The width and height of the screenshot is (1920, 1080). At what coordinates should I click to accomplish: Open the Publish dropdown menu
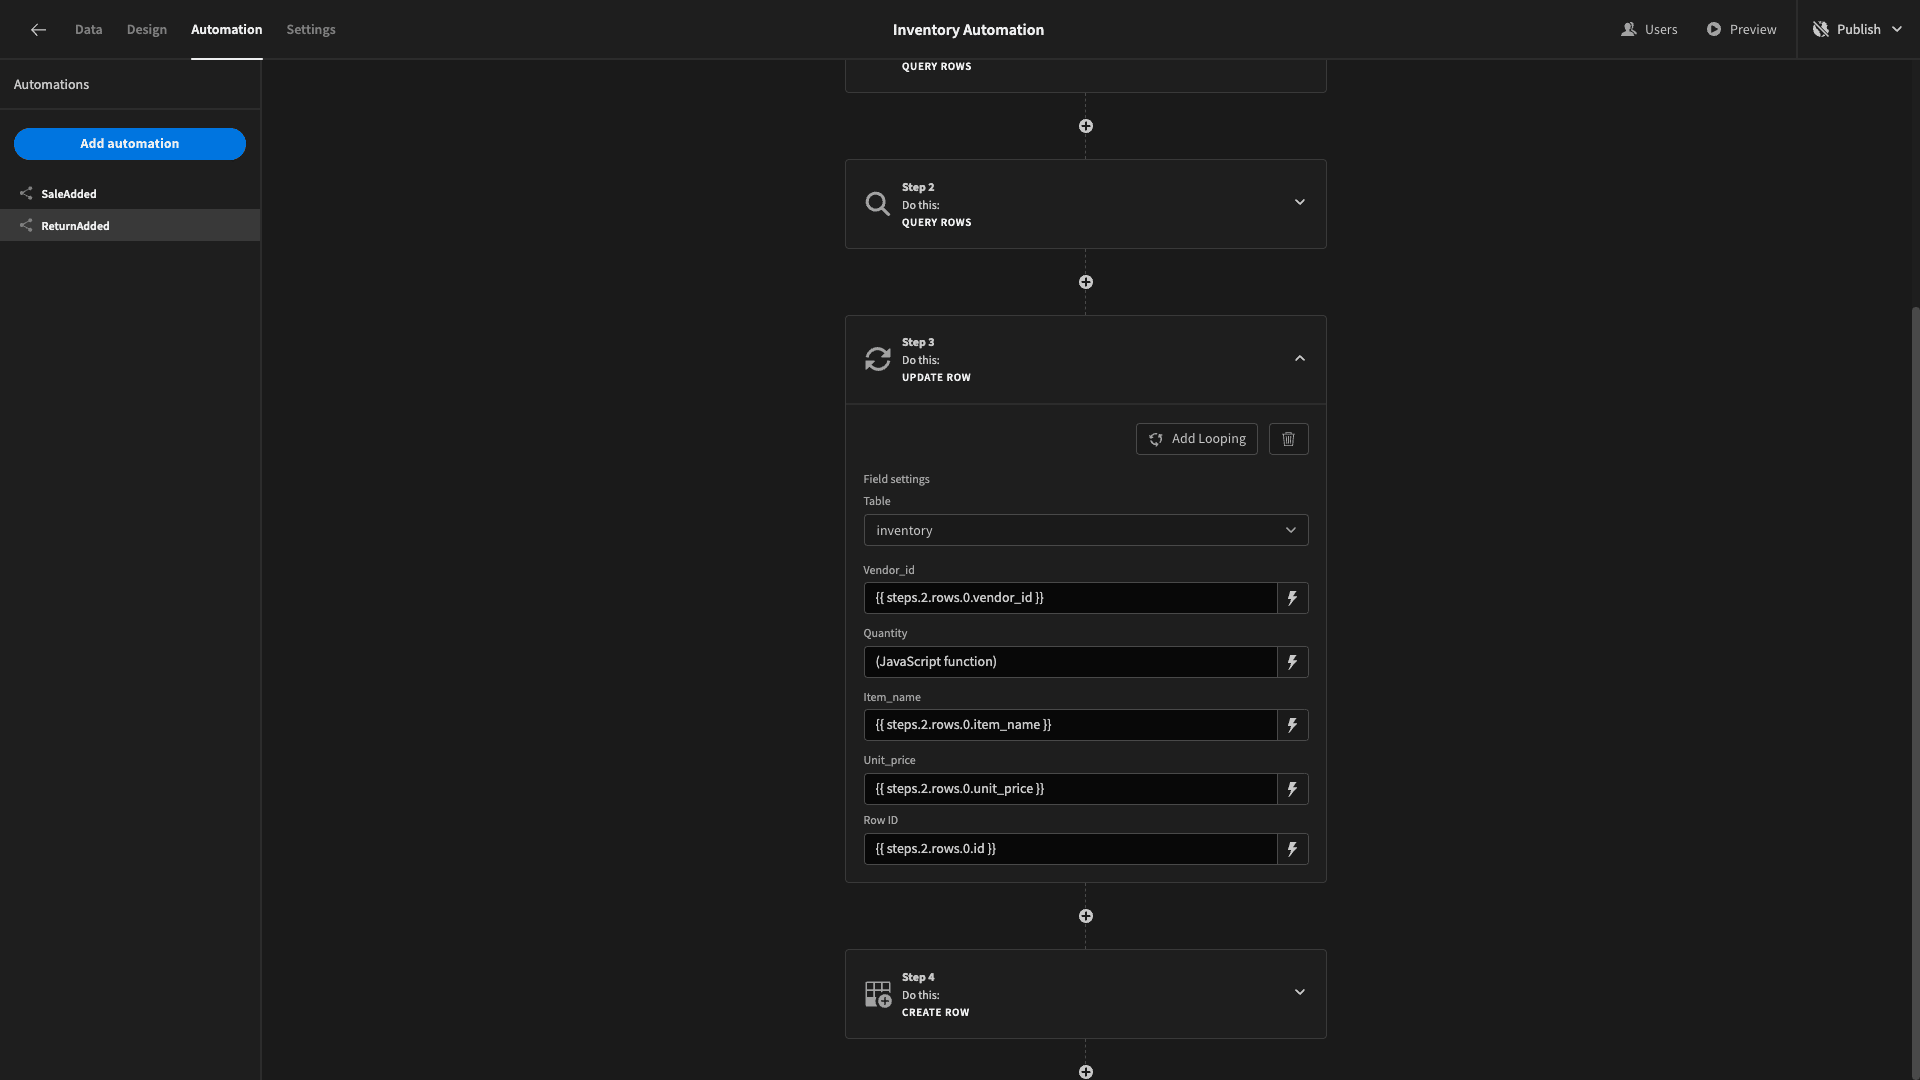1857,29
